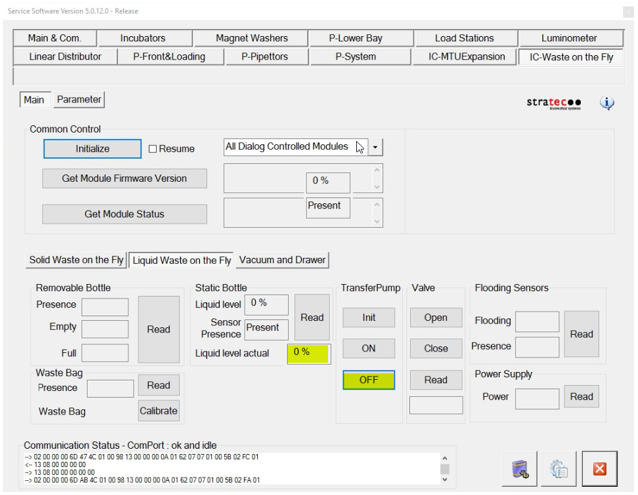Click Get Module Firmware Version

tap(125, 179)
